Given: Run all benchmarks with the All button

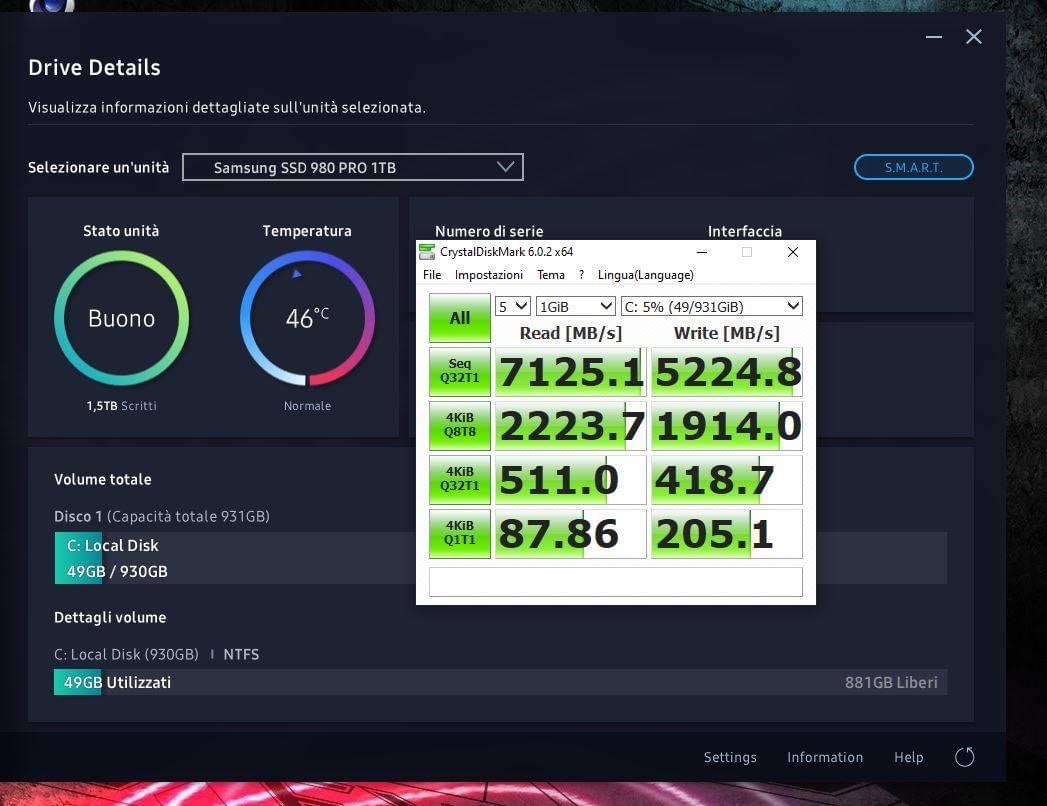Looking at the screenshot, I should tap(459, 318).
